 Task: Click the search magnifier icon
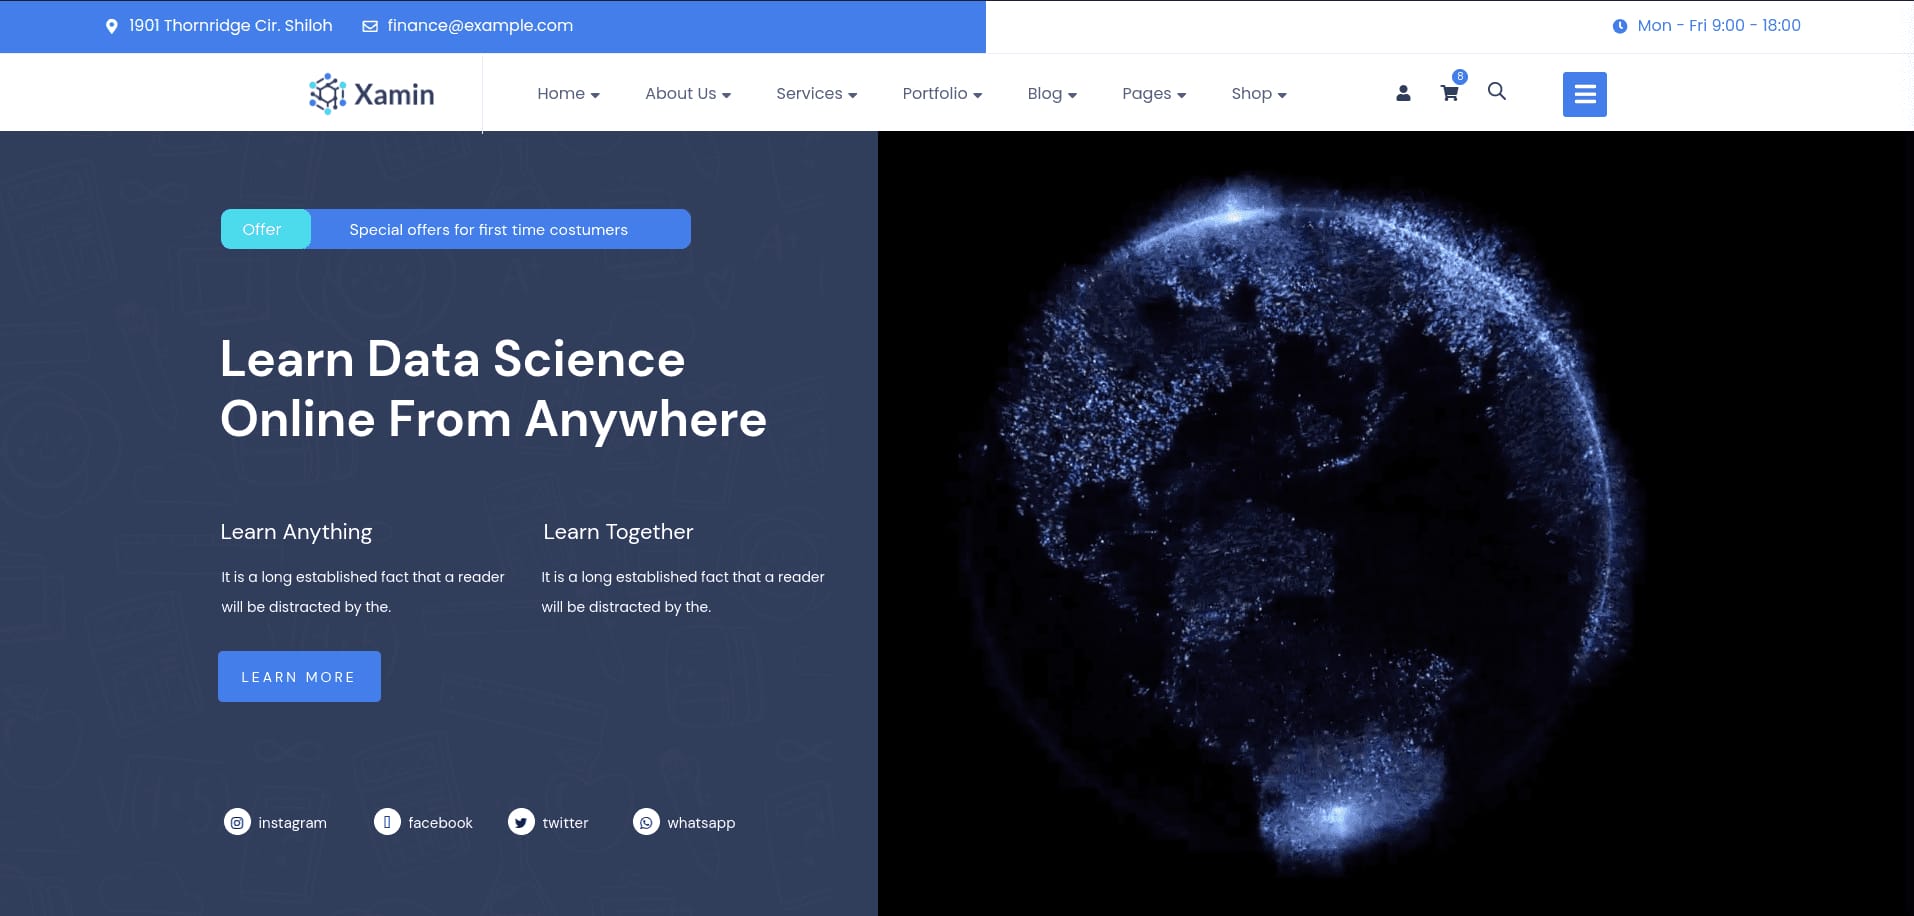pyautogui.click(x=1496, y=92)
